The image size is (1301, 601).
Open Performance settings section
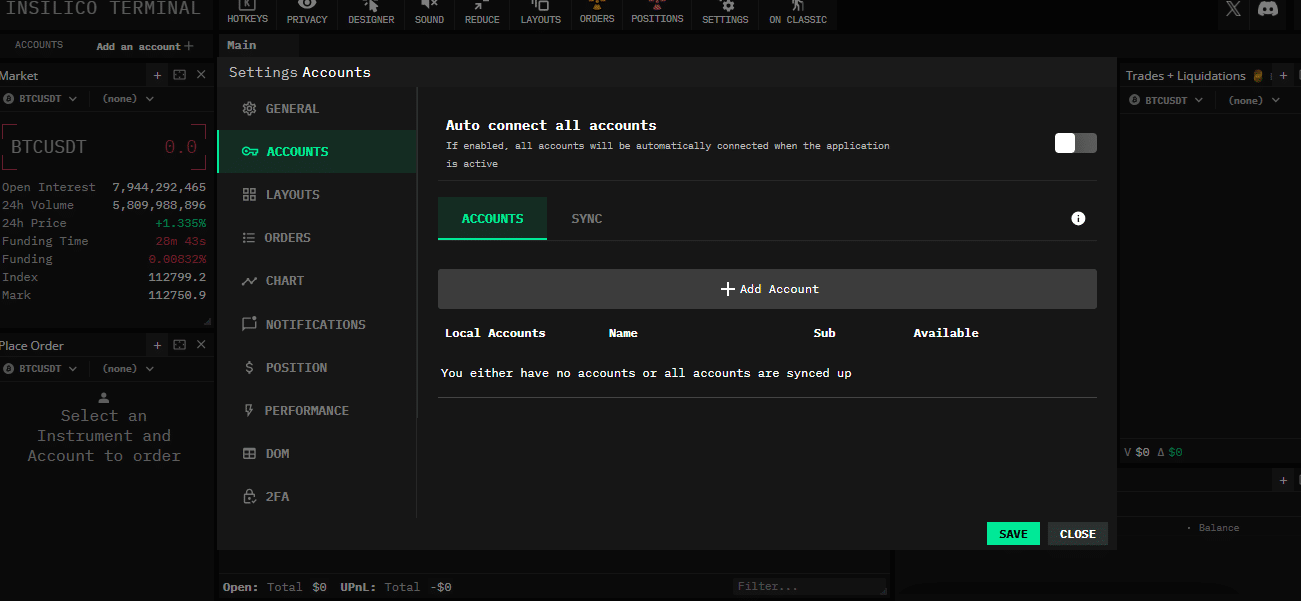pos(317,411)
